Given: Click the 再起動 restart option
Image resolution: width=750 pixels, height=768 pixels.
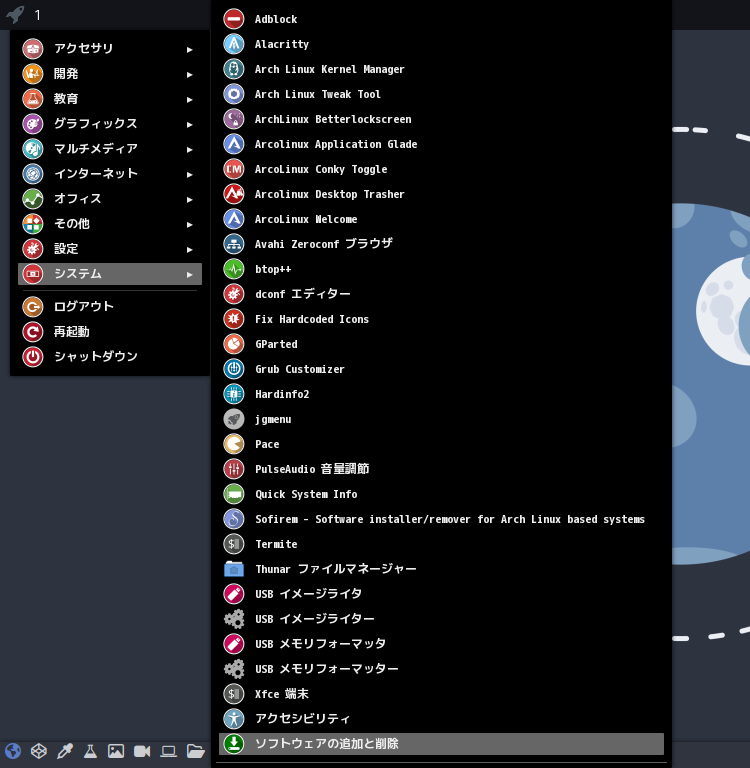Looking at the screenshot, I should pos(71,332).
